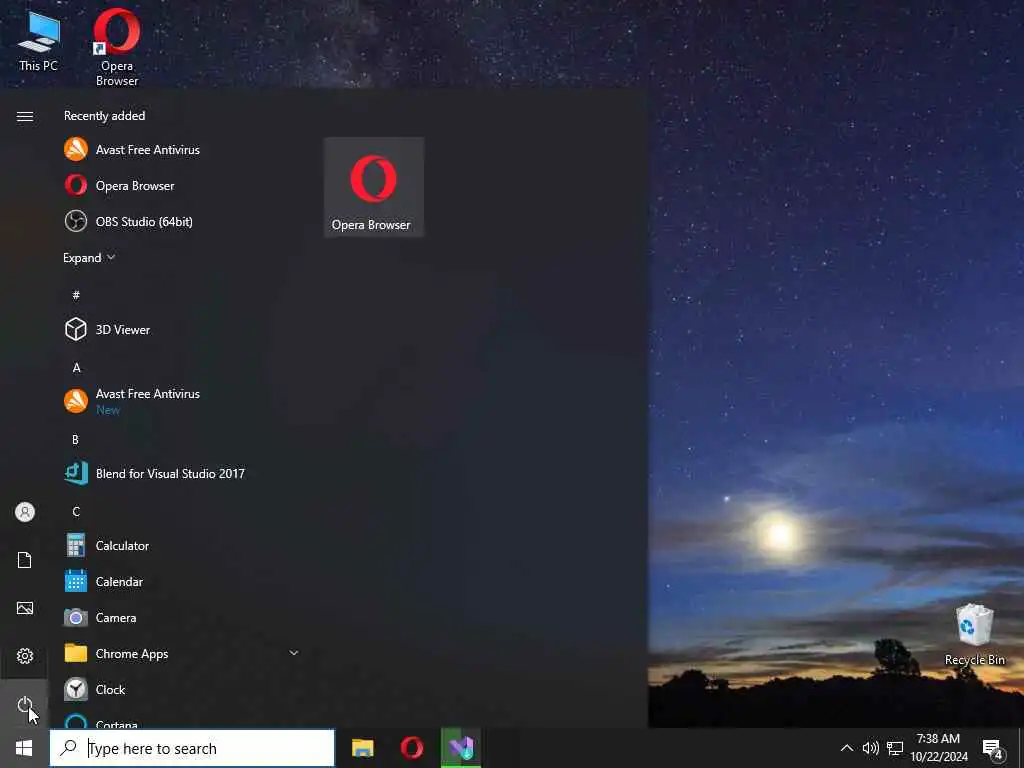This screenshot has width=1024, height=768.
Task: Open Documents from Start sidebar
Action: coord(25,560)
